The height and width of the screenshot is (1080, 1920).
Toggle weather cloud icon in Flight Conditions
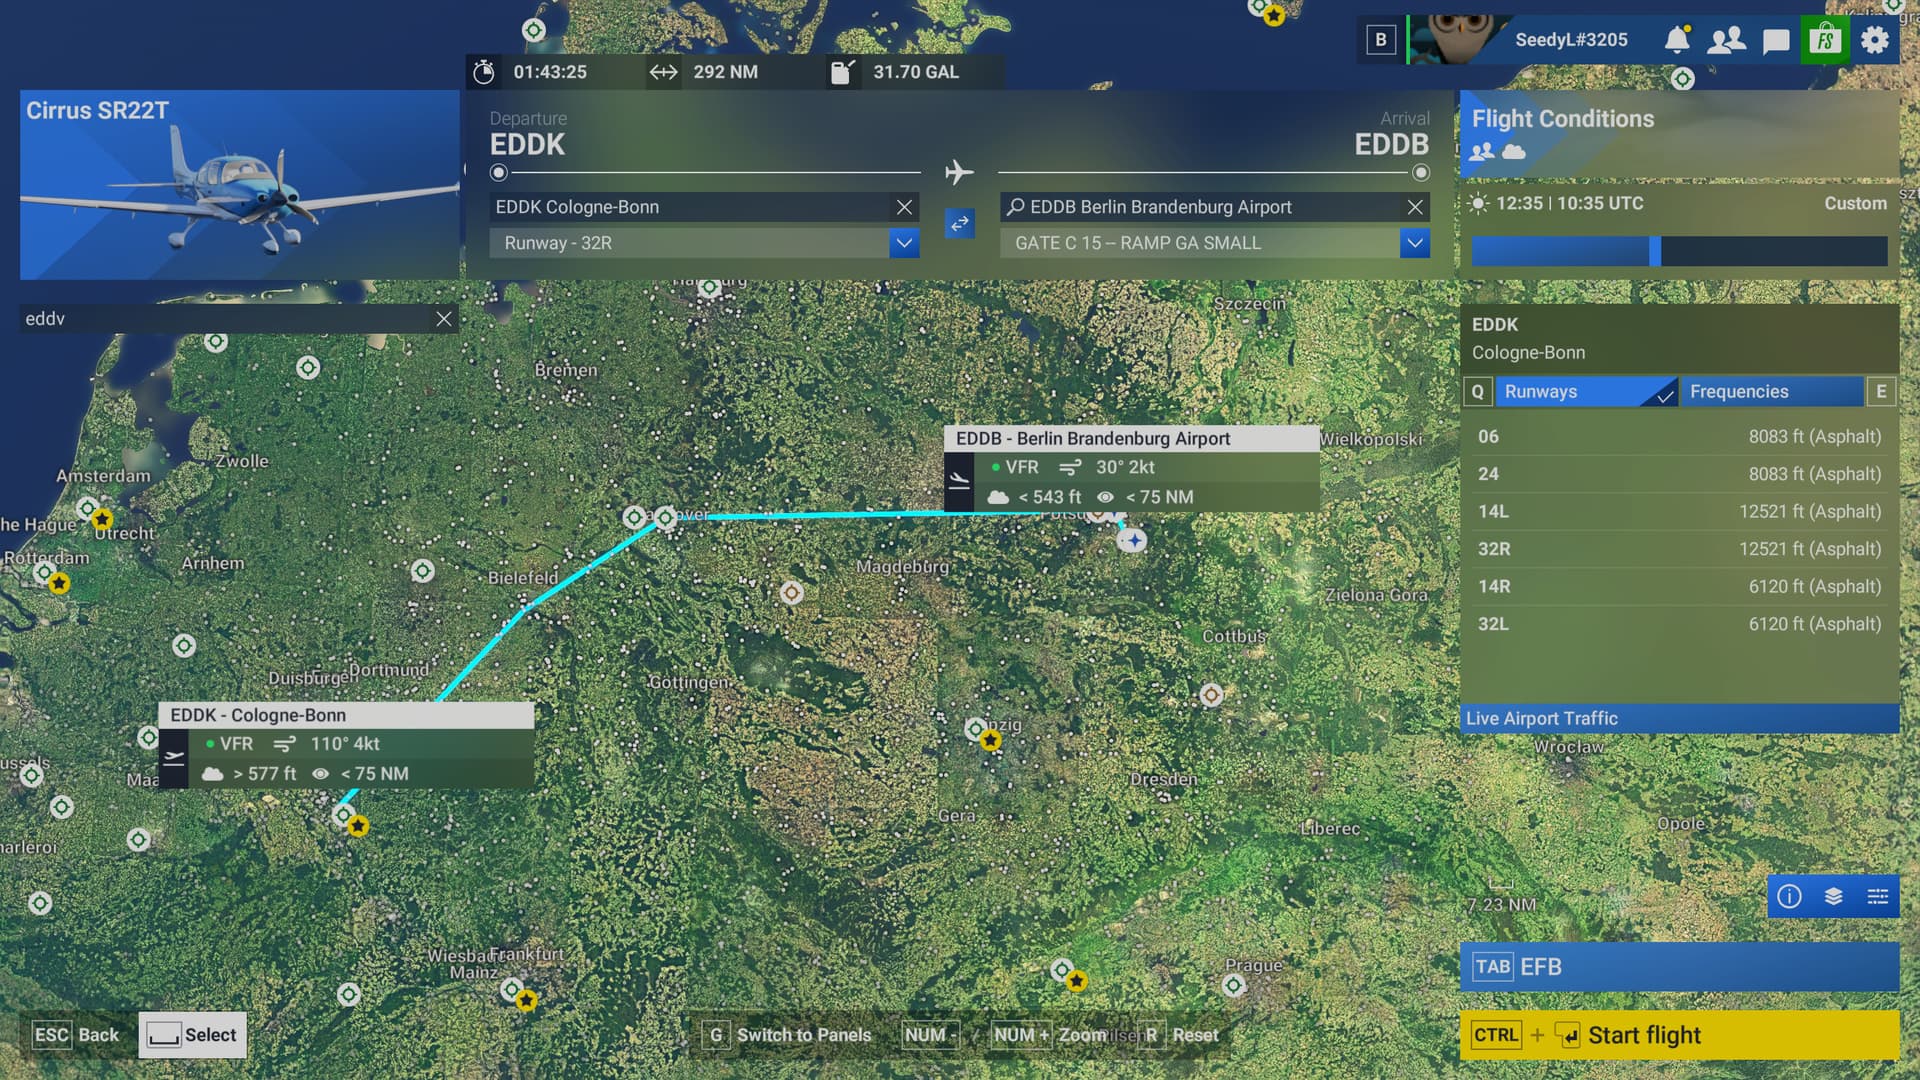(x=1514, y=152)
